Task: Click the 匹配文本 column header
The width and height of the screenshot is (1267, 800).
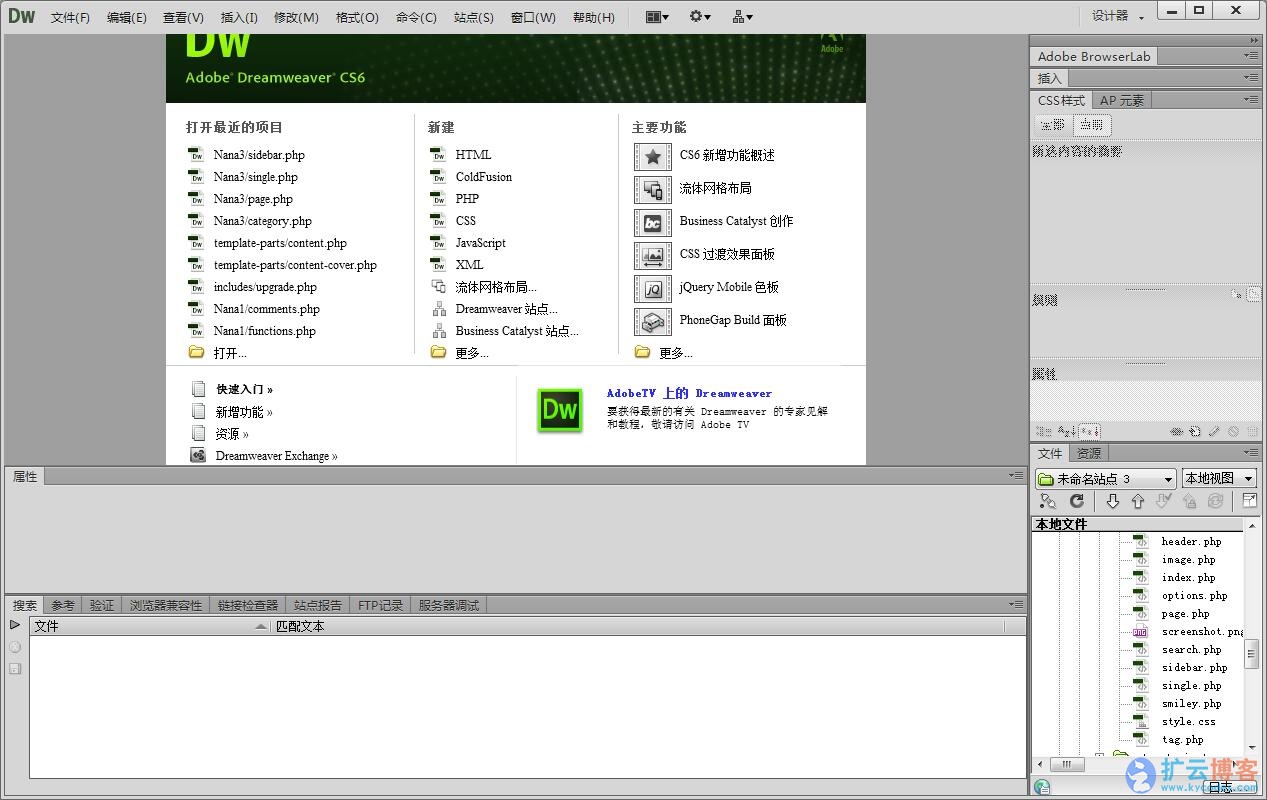Action: 638,626
